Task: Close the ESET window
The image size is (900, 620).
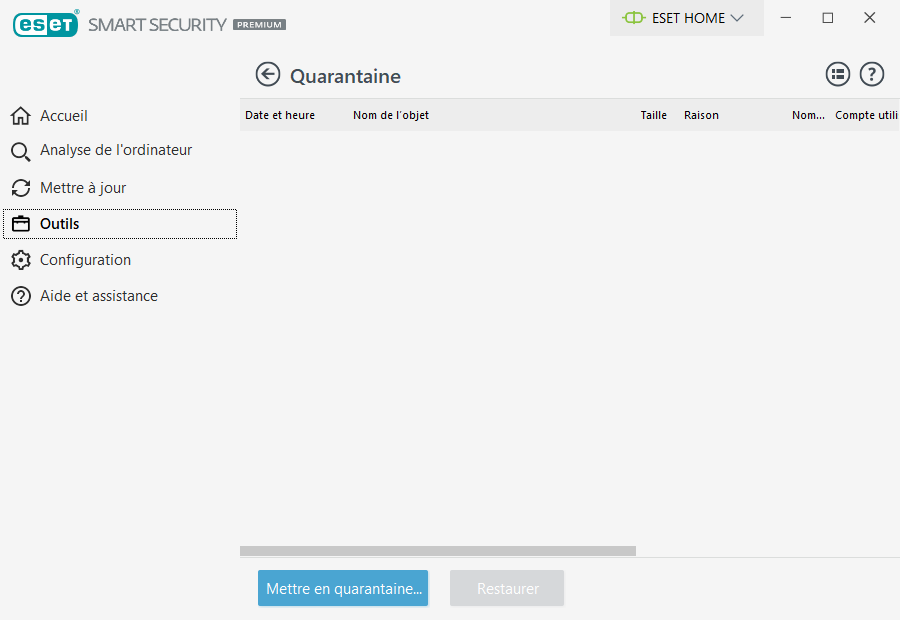Action: [870, 18]
